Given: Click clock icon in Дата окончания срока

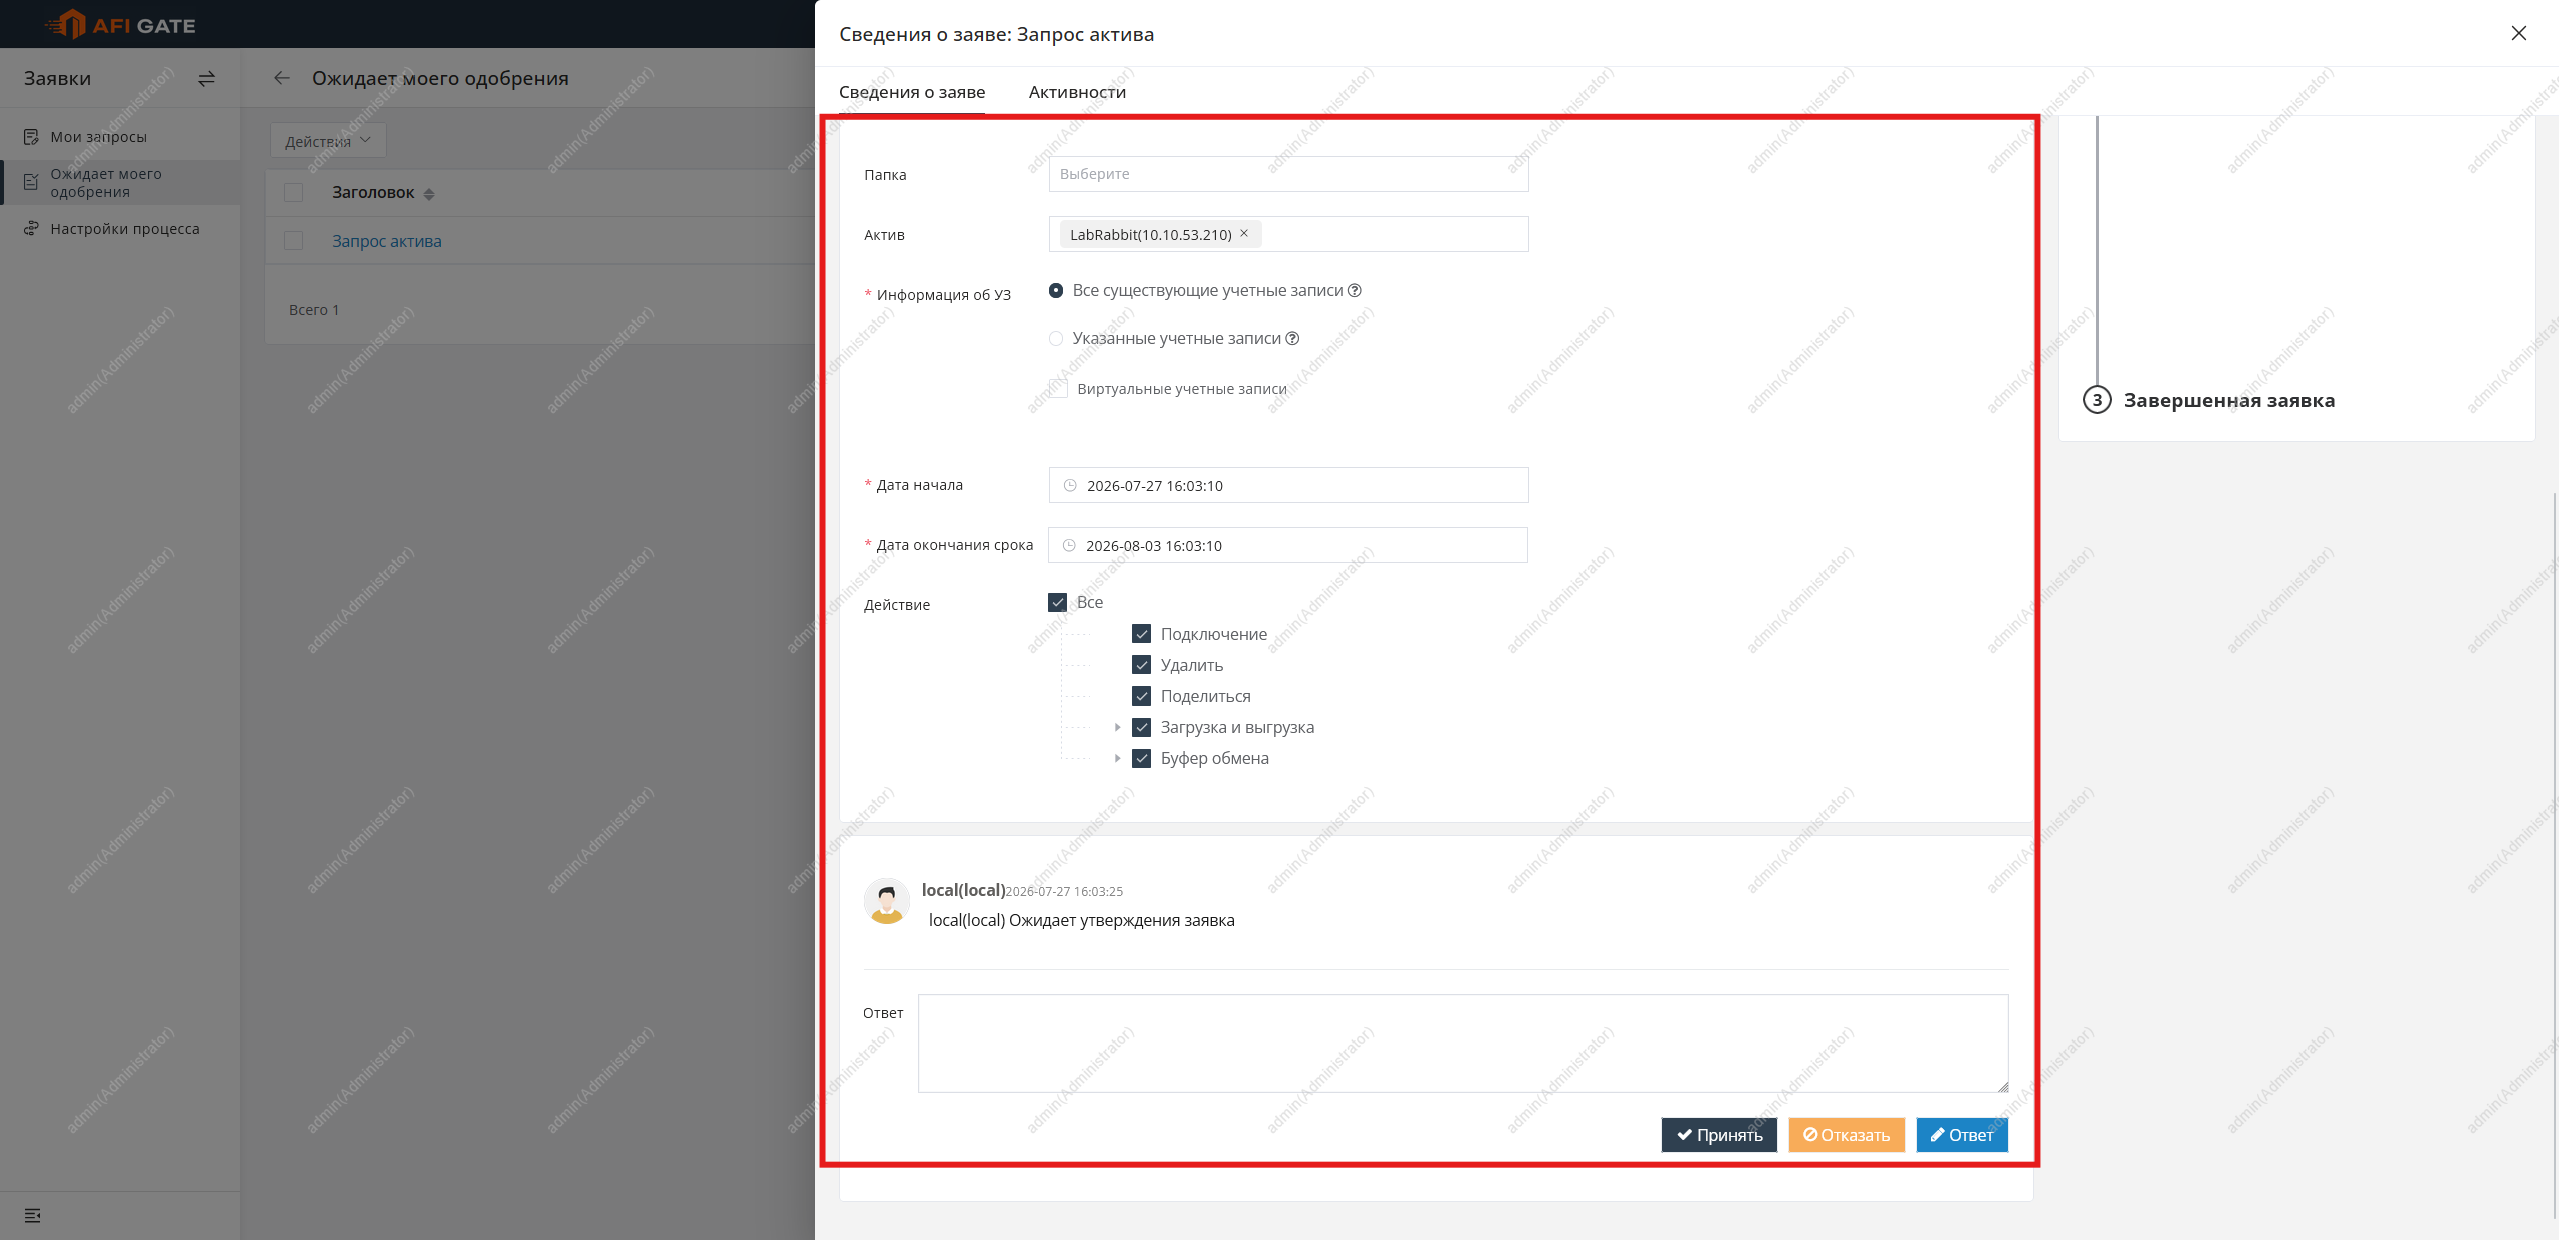Looking at the screenshot, I should pos(1069,545).
